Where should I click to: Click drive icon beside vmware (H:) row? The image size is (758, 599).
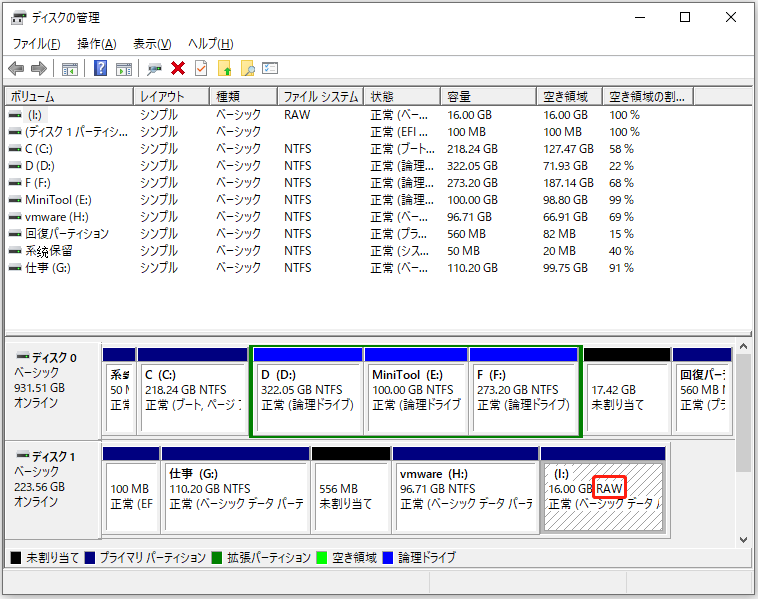click(x=15, y=217)
